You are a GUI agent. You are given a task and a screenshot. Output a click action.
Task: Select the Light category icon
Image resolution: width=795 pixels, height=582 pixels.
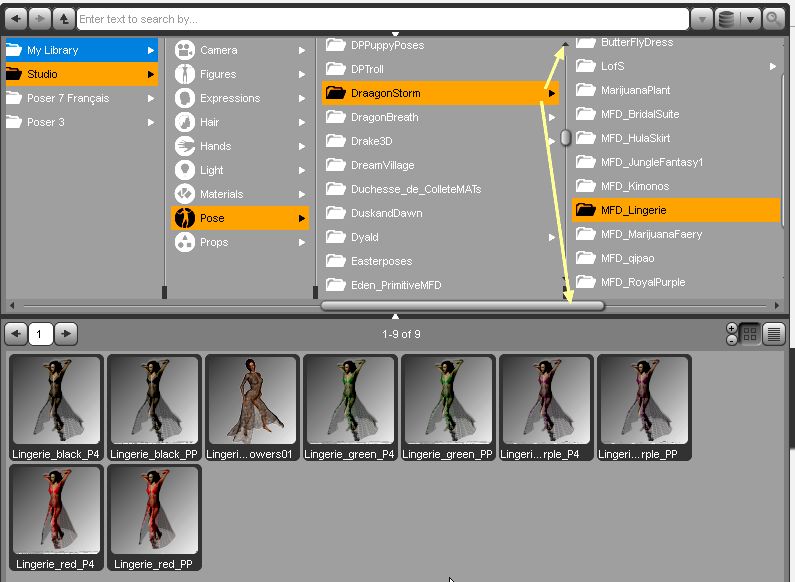[x=185, y=170]
